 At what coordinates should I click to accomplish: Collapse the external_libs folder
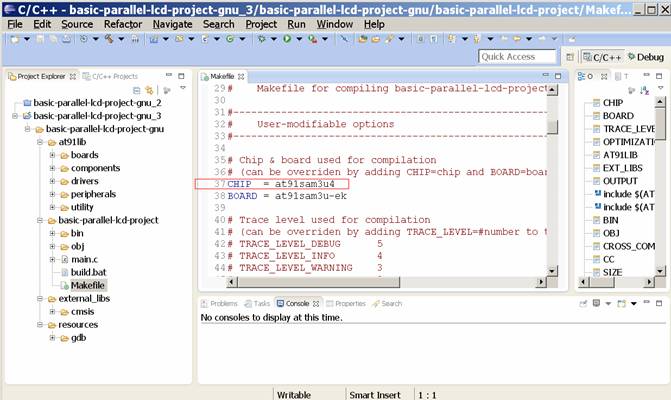(40, 299)
